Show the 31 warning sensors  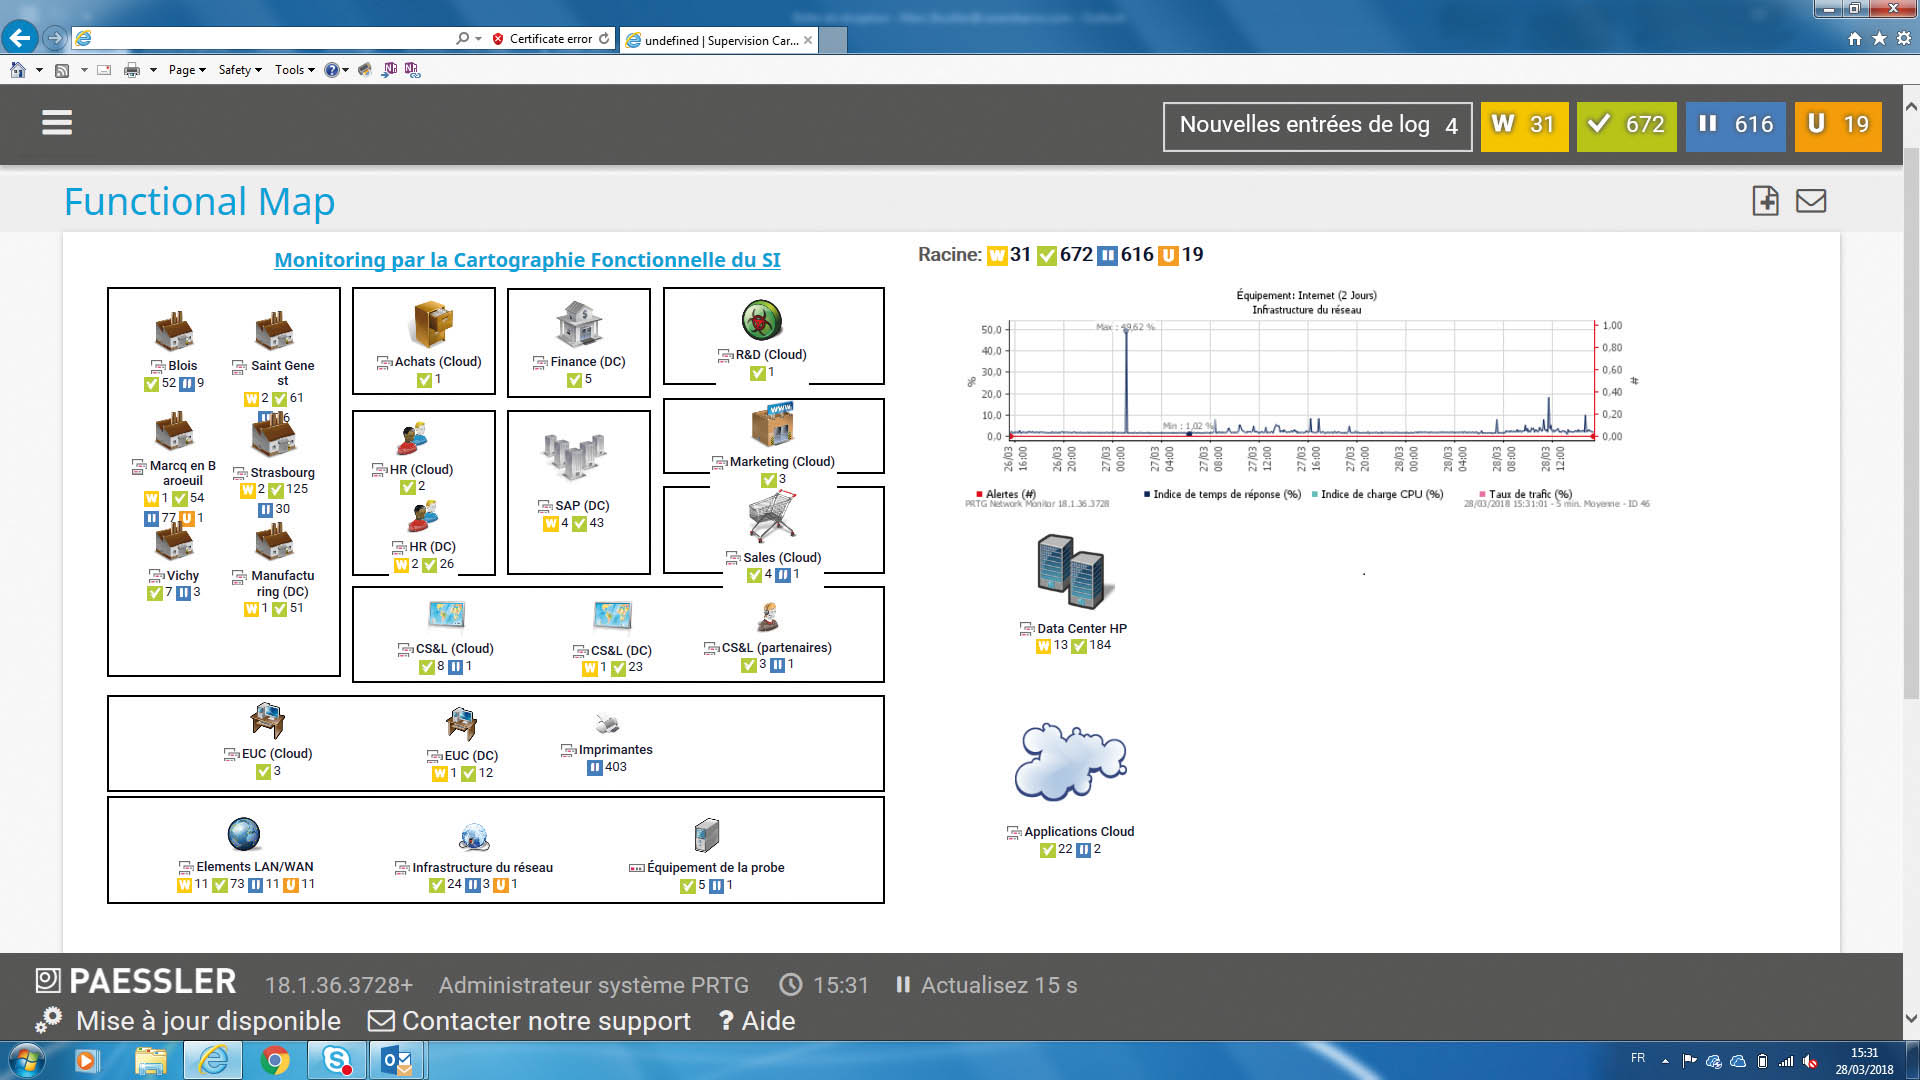pyautogui.click(x=1524, y=126)
